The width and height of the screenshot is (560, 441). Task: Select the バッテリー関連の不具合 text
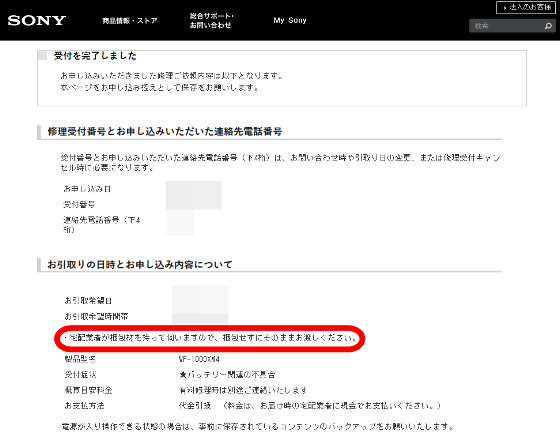227,375
